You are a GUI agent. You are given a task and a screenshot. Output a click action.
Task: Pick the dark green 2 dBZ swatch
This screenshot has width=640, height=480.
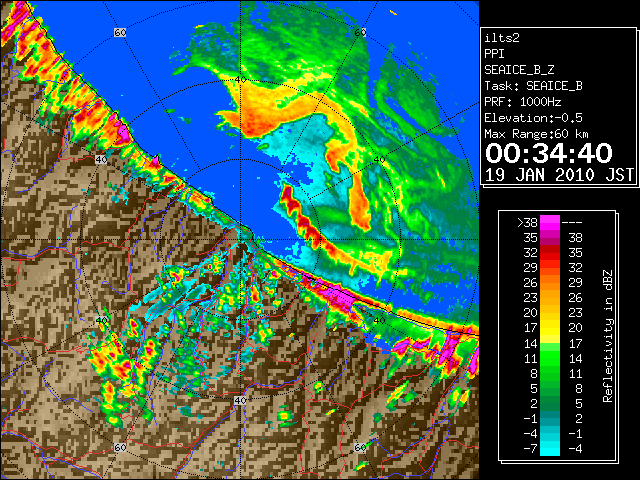pyautogui.click(x=550, y=403)
